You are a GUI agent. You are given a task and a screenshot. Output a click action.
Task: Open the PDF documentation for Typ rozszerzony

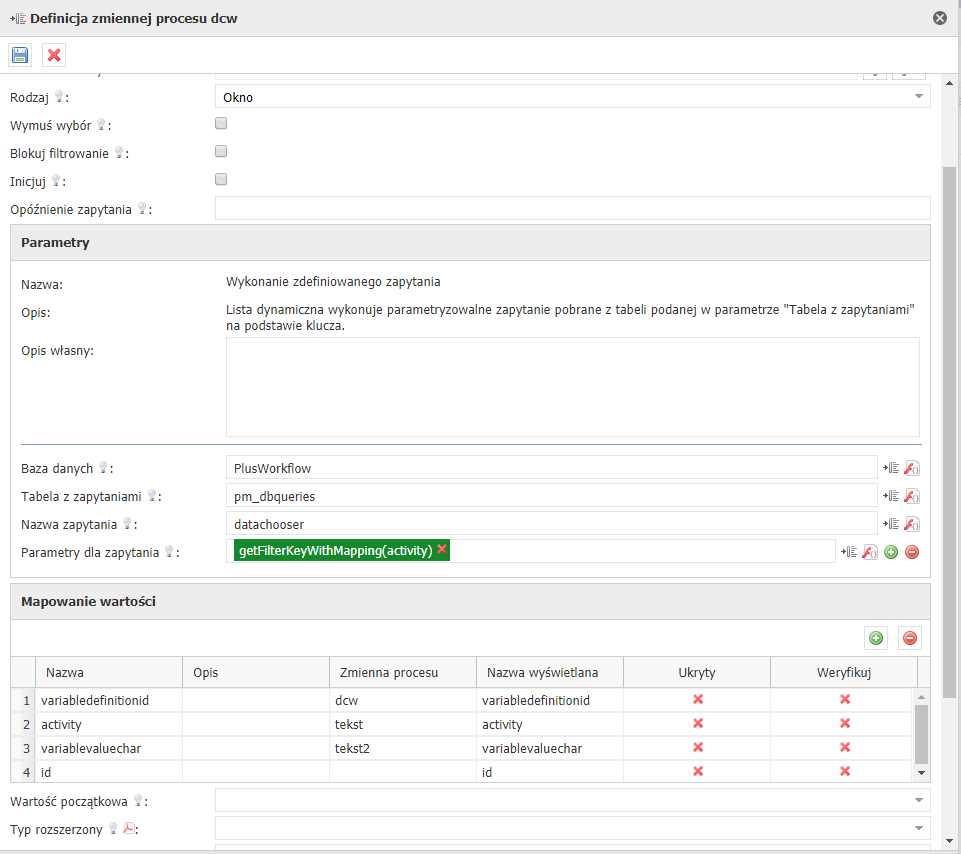(129, 828)
